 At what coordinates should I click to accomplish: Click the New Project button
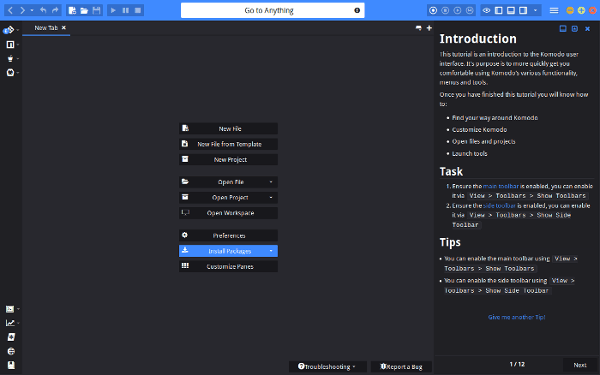point(228,159)
